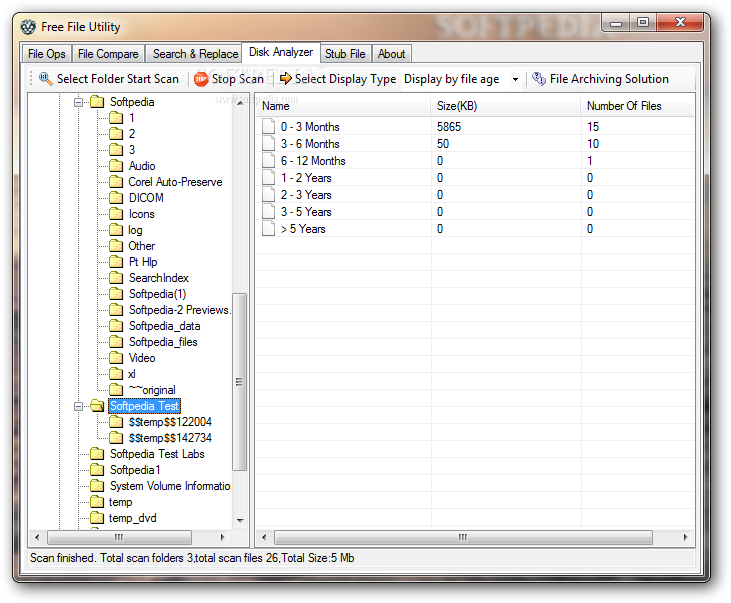Click the file icon beside 2 - 3 Years
The width and height of the screenshot is (731, 603).
tap(268, 194)
